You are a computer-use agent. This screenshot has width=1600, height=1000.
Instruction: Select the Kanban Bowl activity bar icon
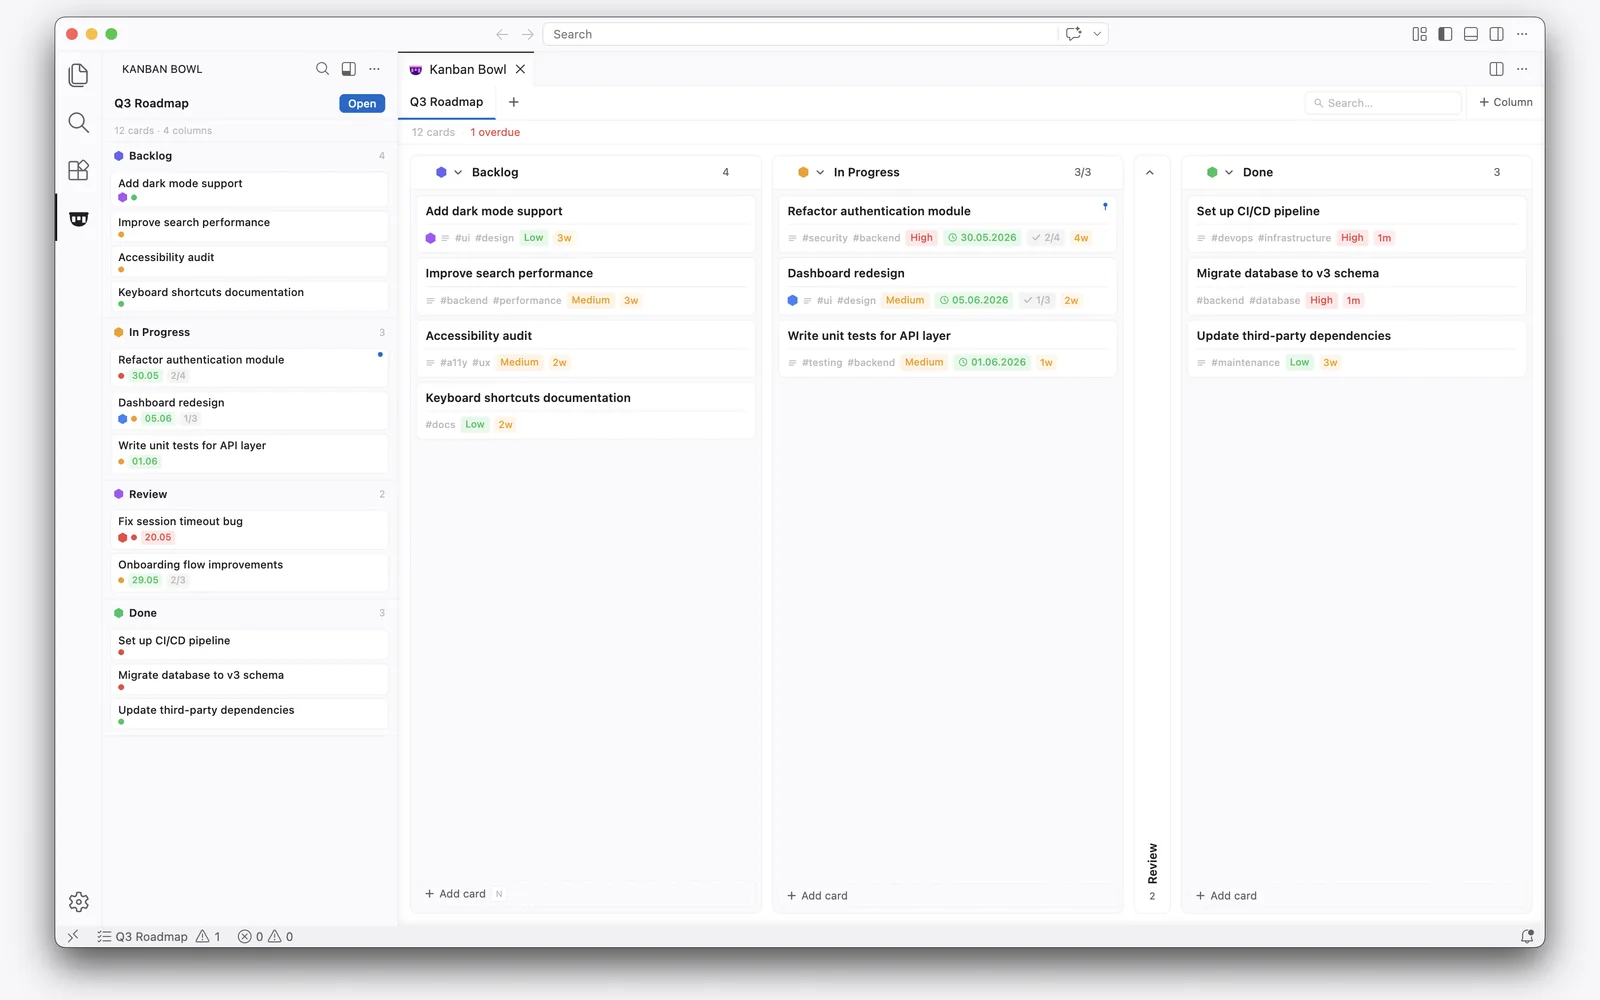[78, 218]
